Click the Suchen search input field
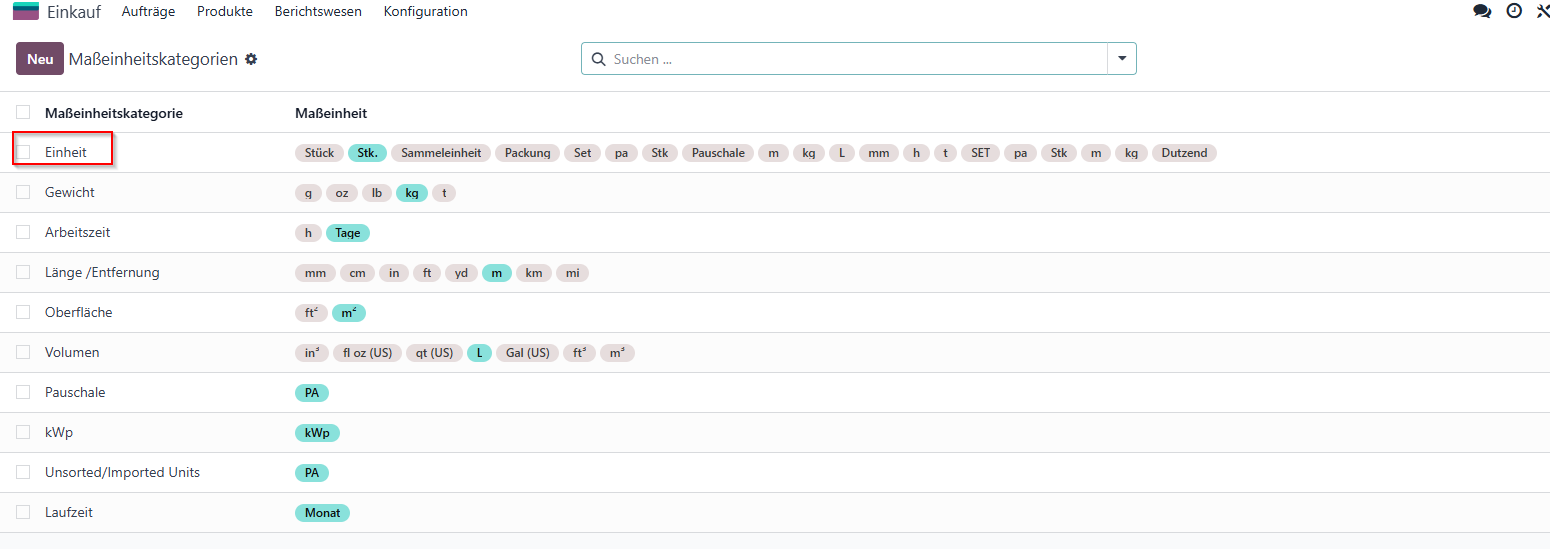 click(x=858, y=59)
